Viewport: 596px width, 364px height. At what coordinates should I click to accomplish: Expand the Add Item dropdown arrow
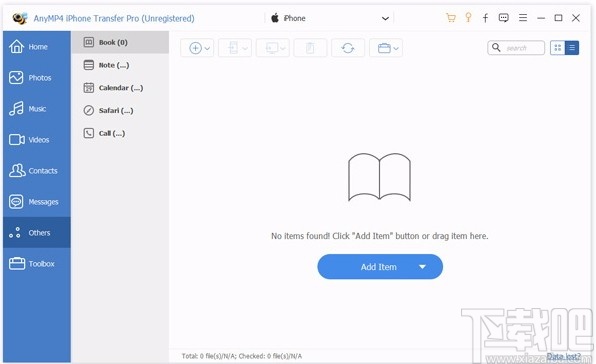(422, 267)
